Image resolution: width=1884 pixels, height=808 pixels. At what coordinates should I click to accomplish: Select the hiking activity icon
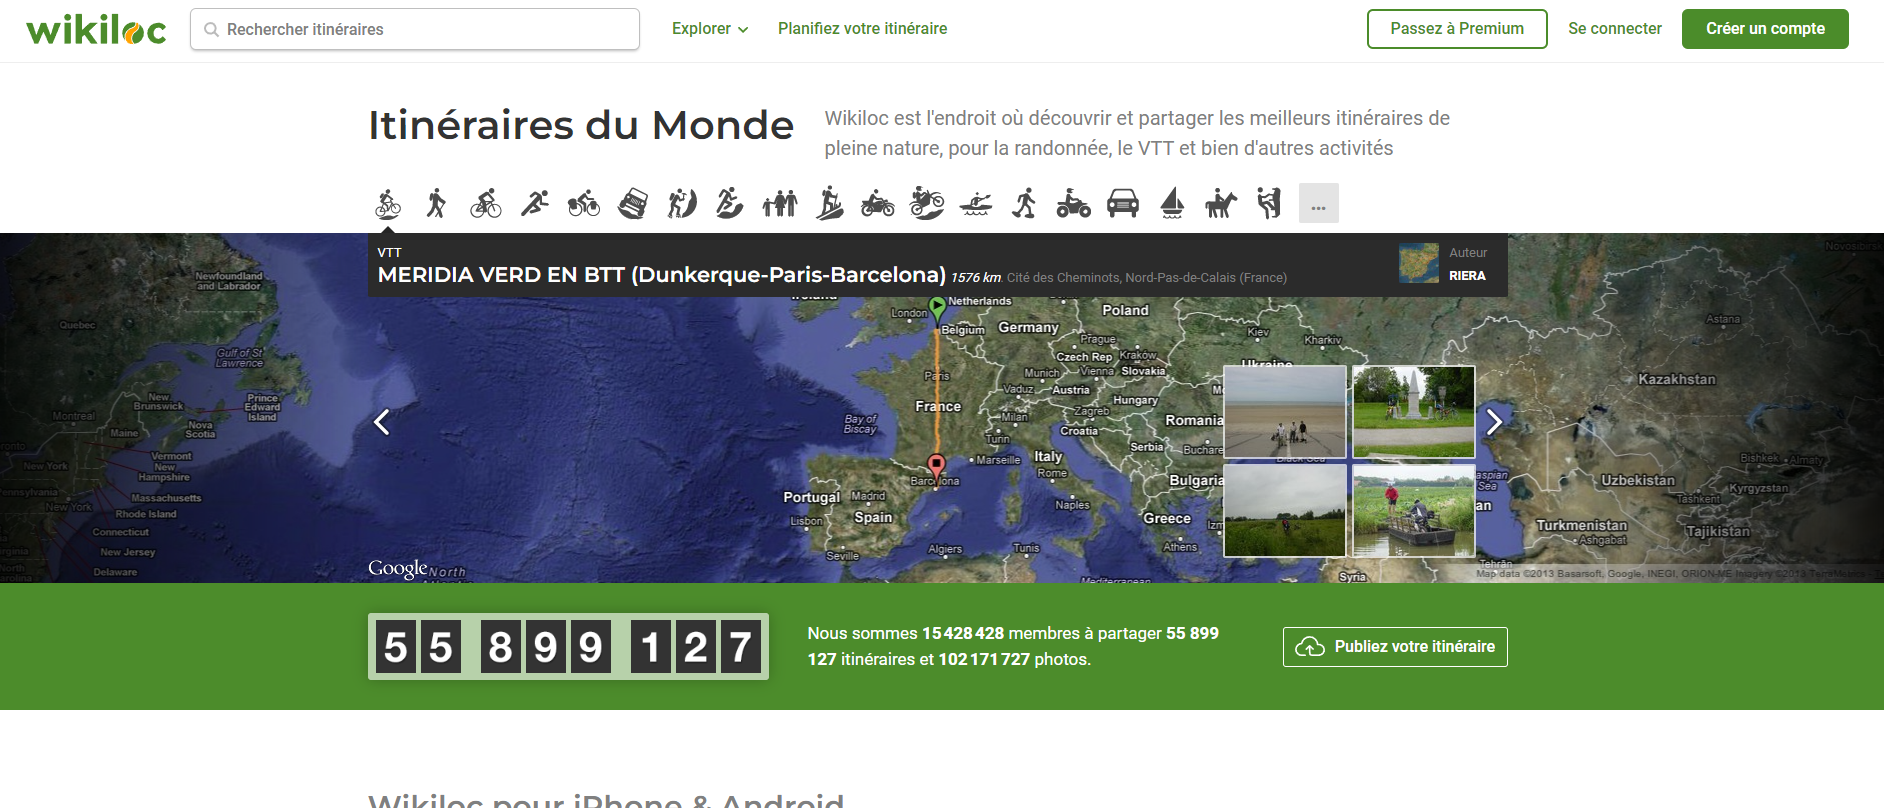(436, 203)
